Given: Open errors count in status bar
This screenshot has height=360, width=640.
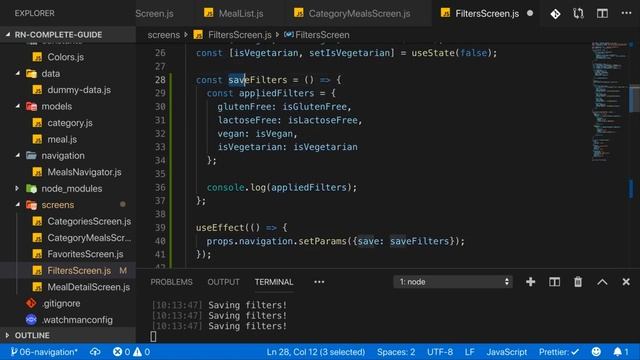Looking at the screenshot, I should 122,352.
